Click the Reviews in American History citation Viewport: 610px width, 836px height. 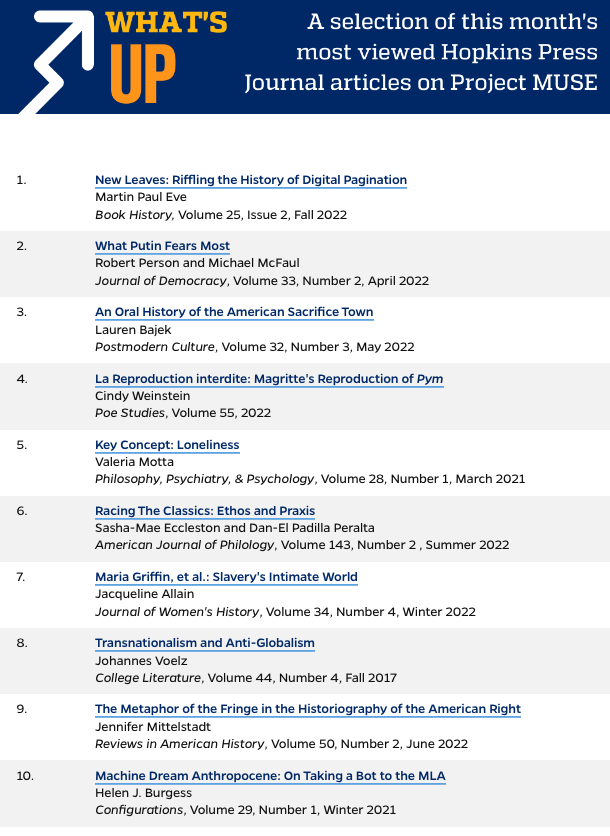[282, 744]
